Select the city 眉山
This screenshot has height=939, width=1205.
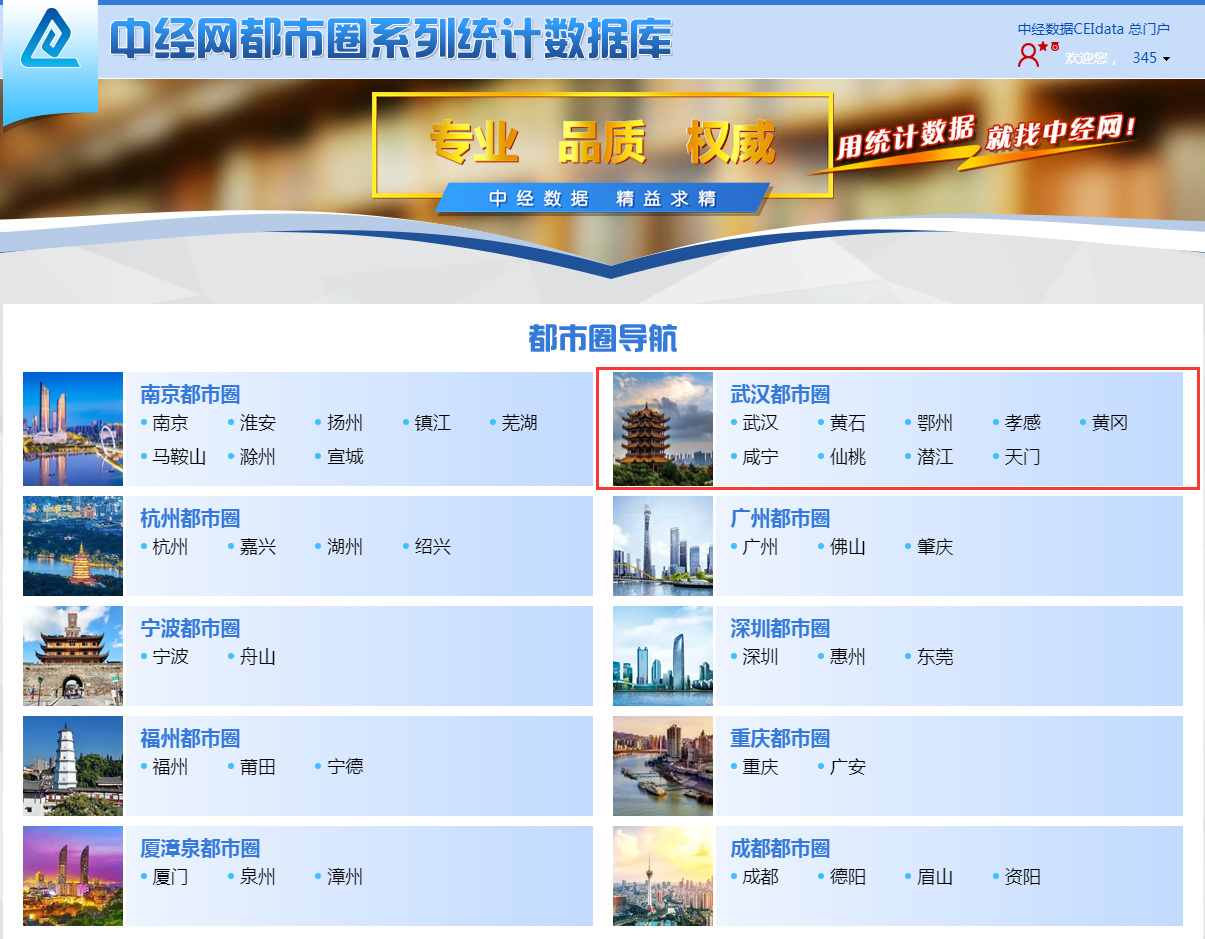tap(935, 877)
